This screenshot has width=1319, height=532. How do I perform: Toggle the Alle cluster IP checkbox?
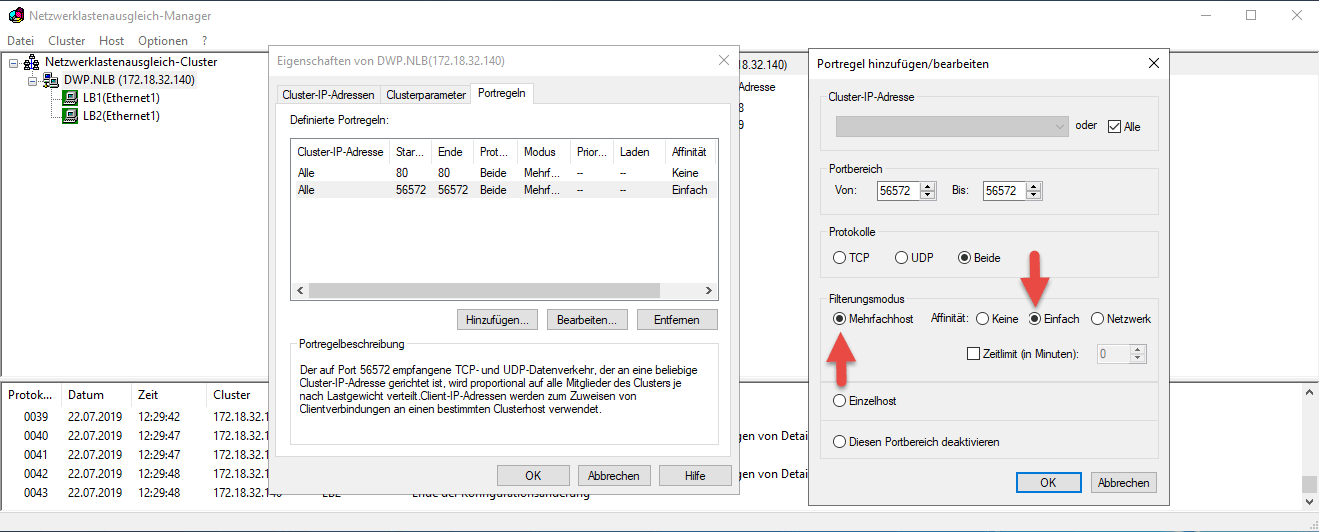(1115, 127)
